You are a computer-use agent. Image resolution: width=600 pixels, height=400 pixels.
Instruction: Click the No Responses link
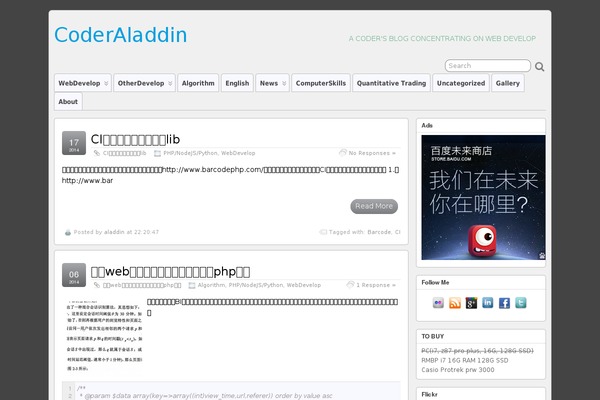(372, 153)
